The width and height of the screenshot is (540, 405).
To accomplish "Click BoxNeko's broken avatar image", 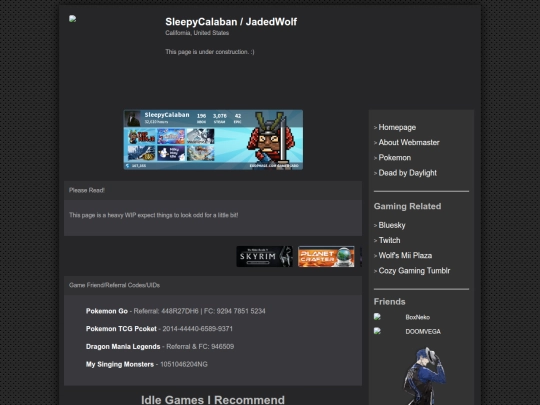I will click(377, 317).
